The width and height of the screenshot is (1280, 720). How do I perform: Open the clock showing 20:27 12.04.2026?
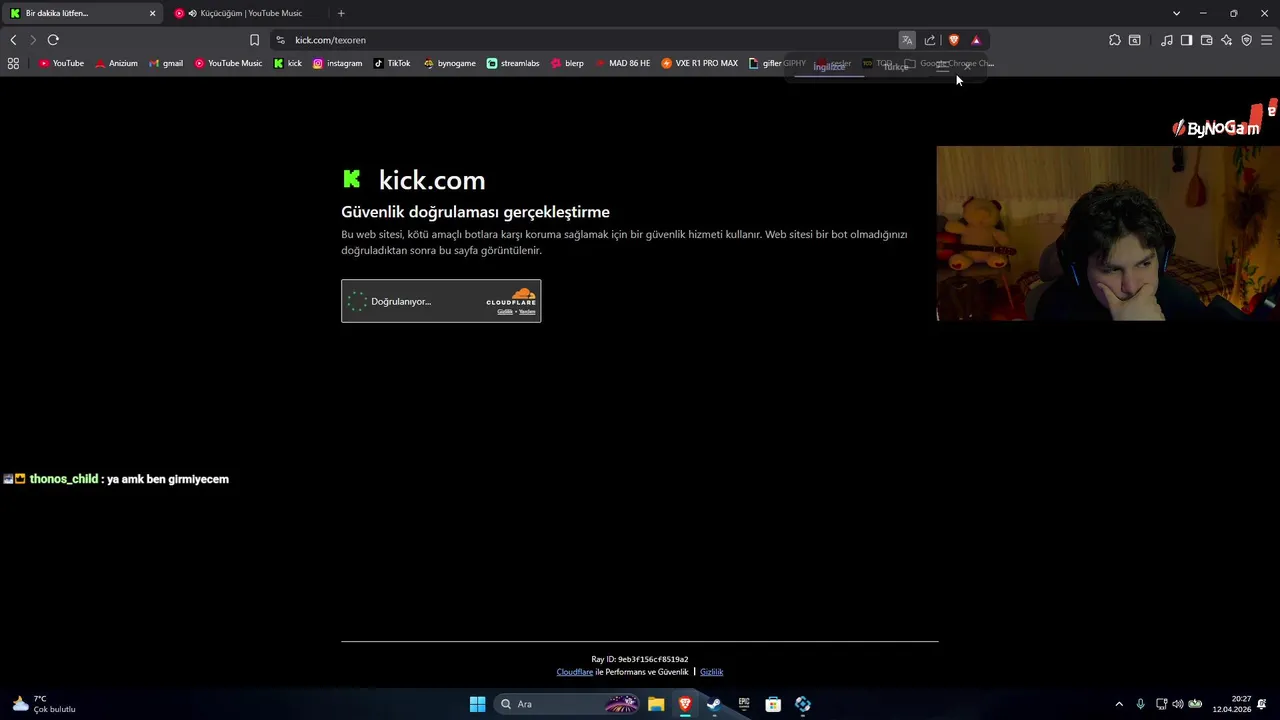1231,704
